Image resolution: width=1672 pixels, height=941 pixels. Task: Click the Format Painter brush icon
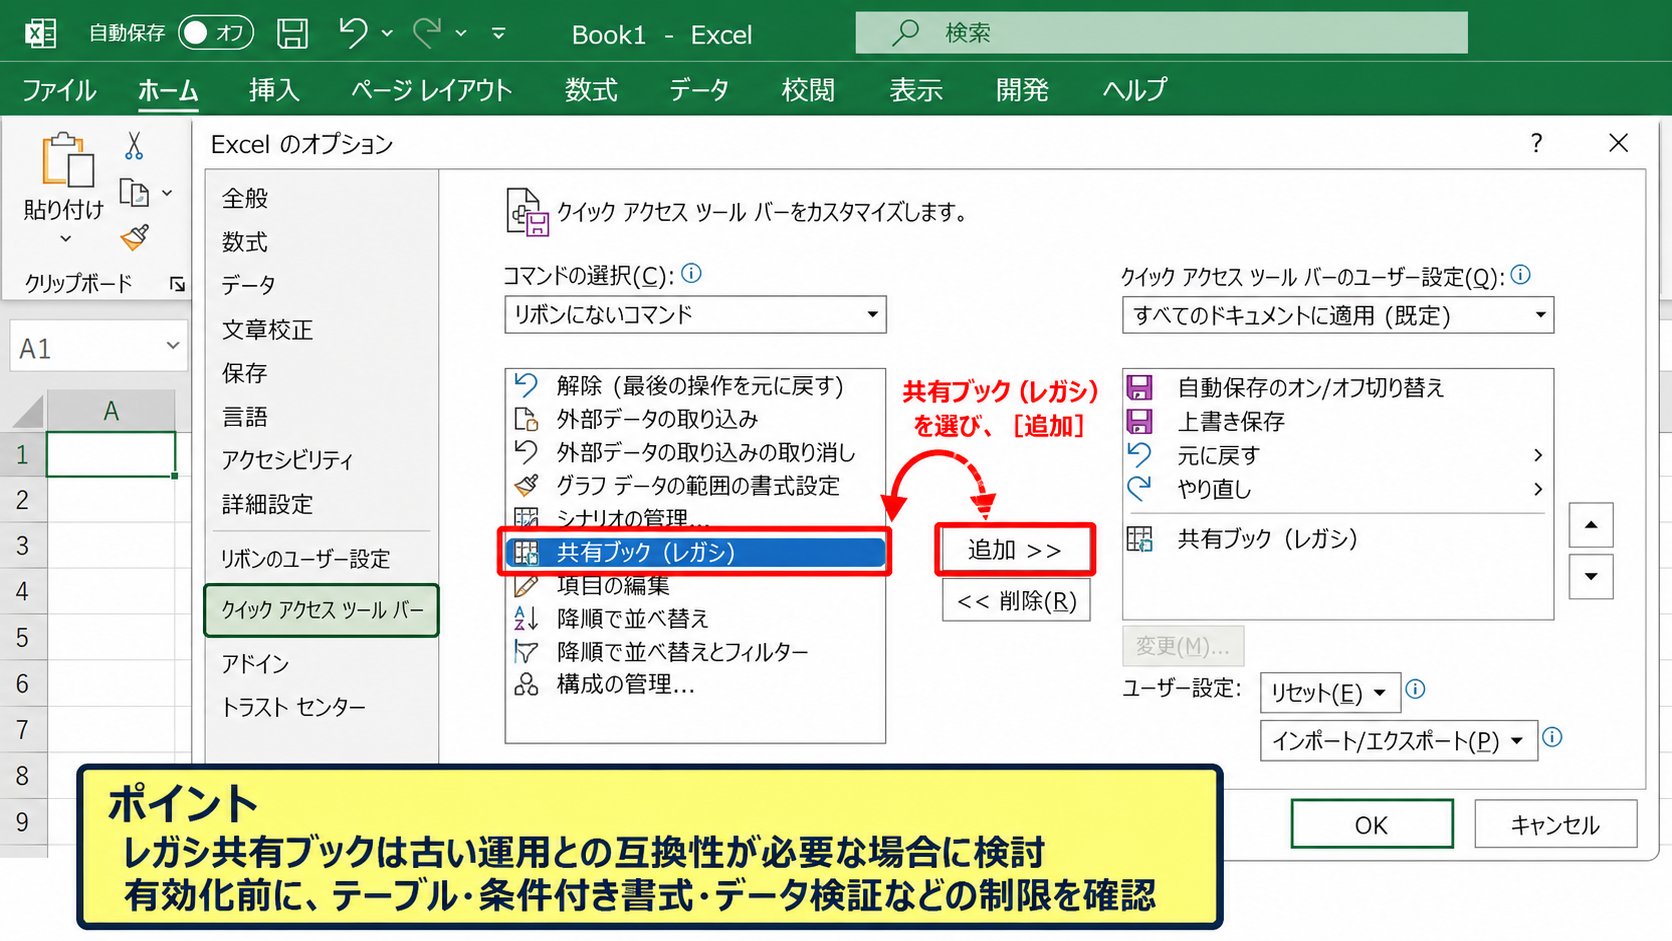click(135, 237)
